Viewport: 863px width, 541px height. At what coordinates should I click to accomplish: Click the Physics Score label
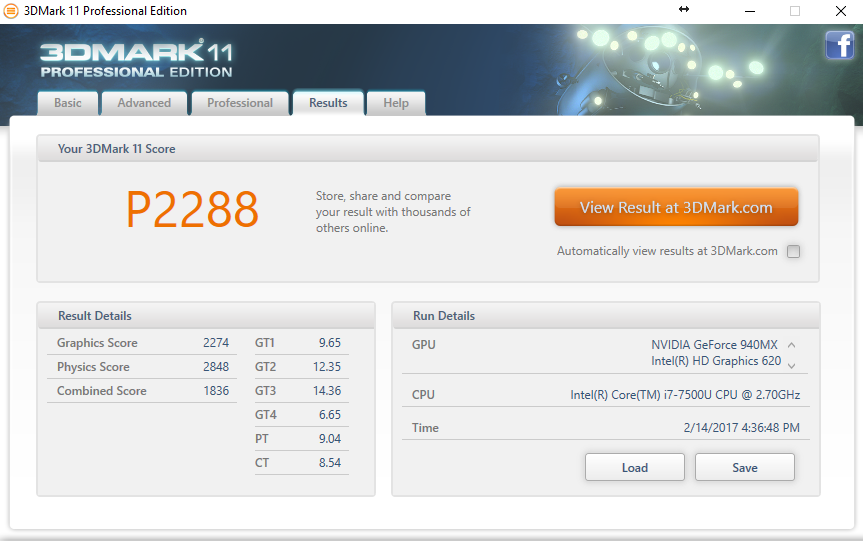[x=93, y=367]
